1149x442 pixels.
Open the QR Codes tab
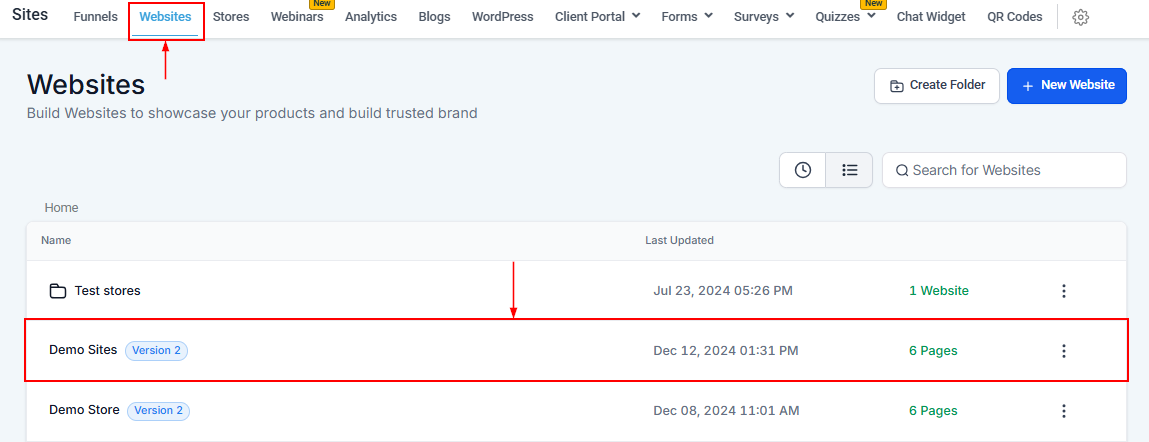(1014, 17)
